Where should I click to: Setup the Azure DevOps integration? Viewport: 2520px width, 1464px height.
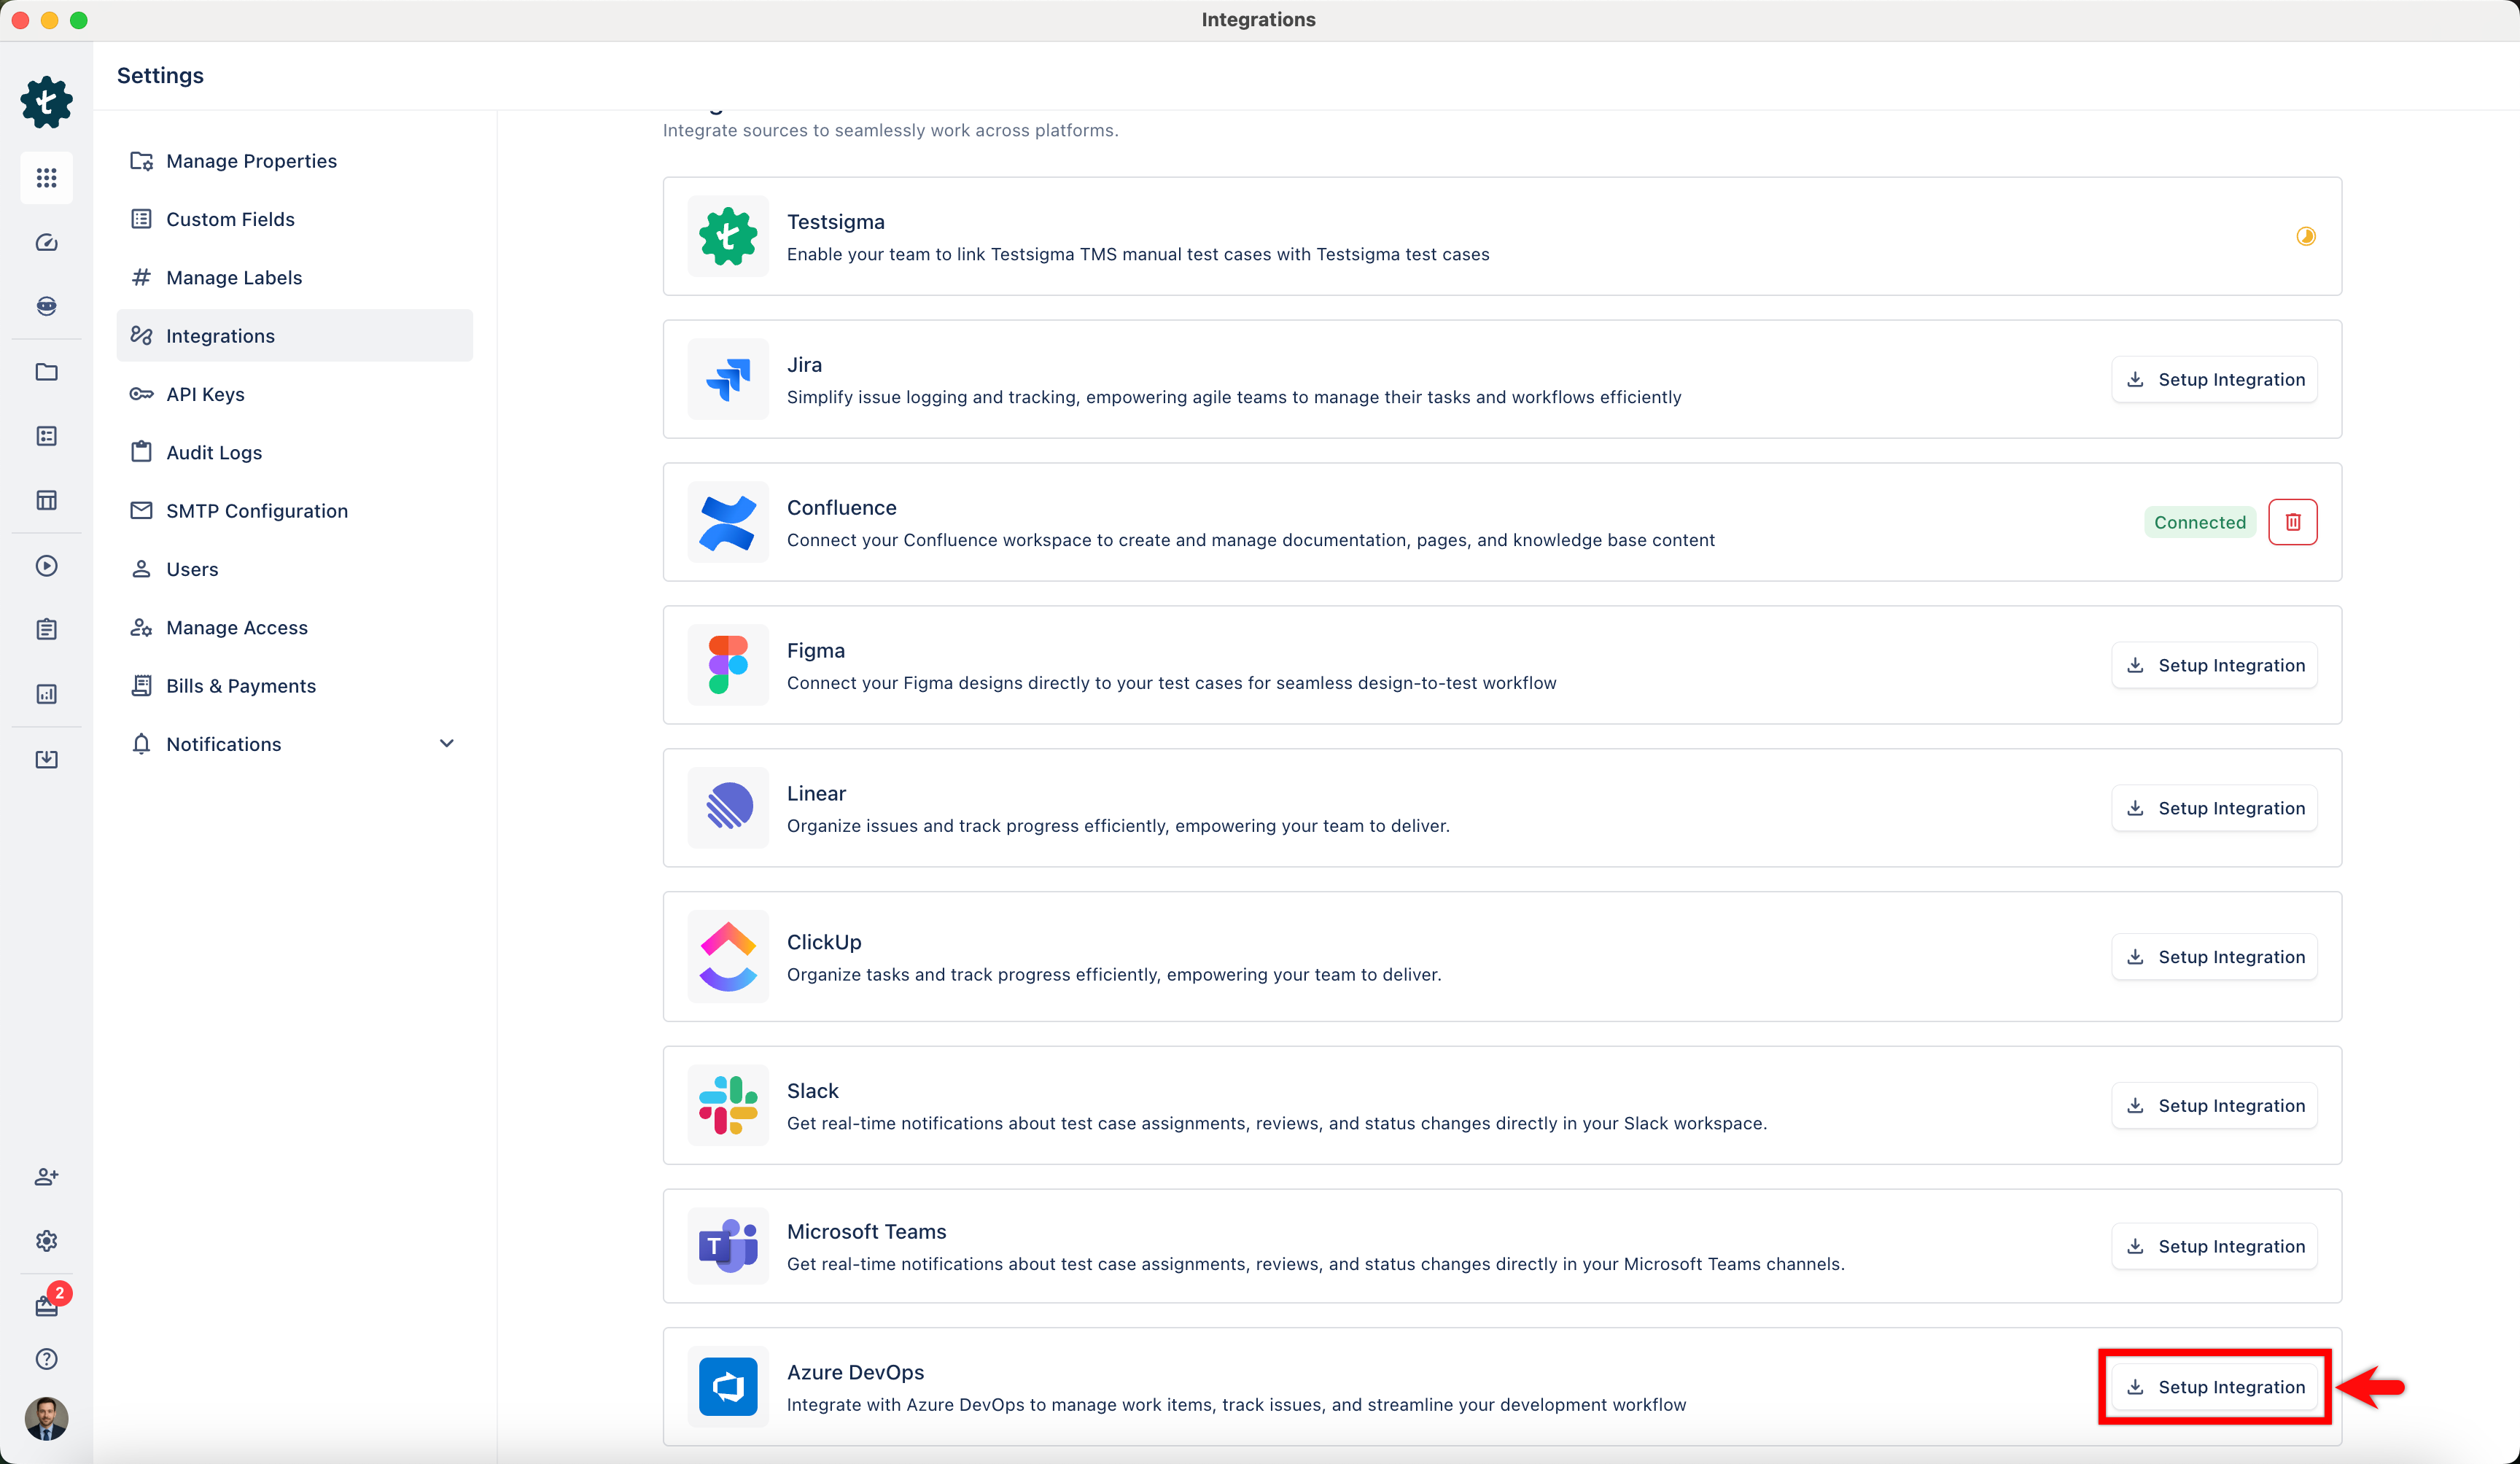(2213, 1387)
